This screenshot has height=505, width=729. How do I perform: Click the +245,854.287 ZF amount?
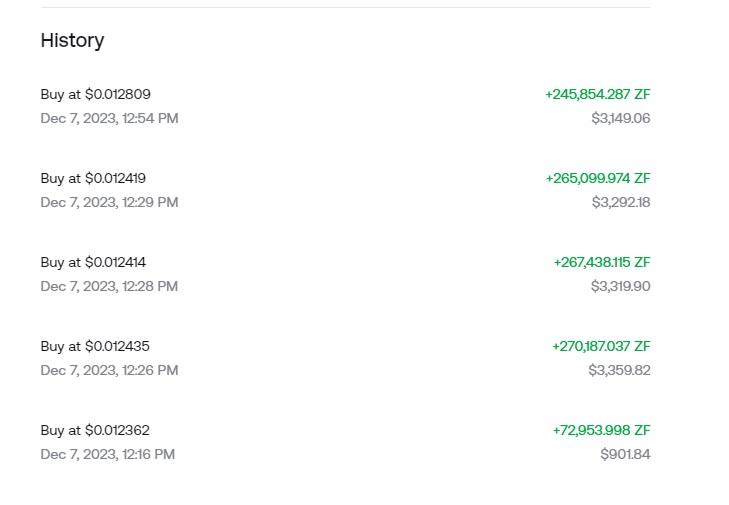pyautogui.click(x=597, y=94)
